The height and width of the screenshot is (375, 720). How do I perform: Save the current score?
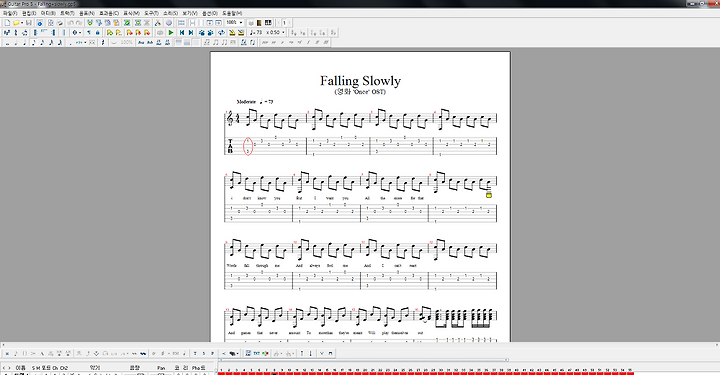click(28, 22)
